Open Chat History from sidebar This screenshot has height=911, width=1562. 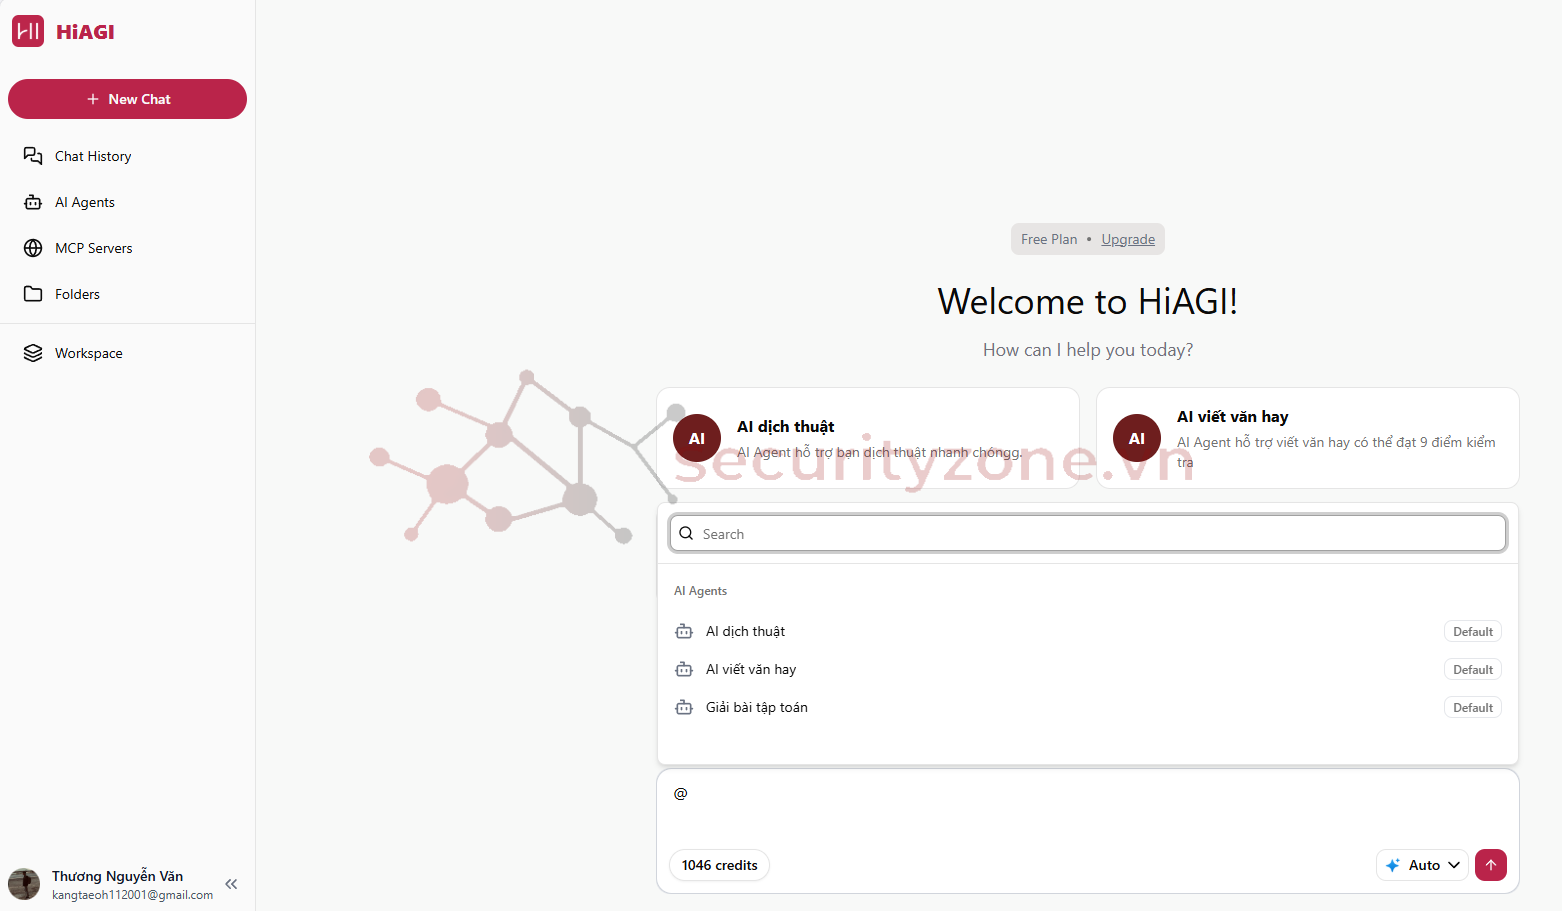(92, 156)
